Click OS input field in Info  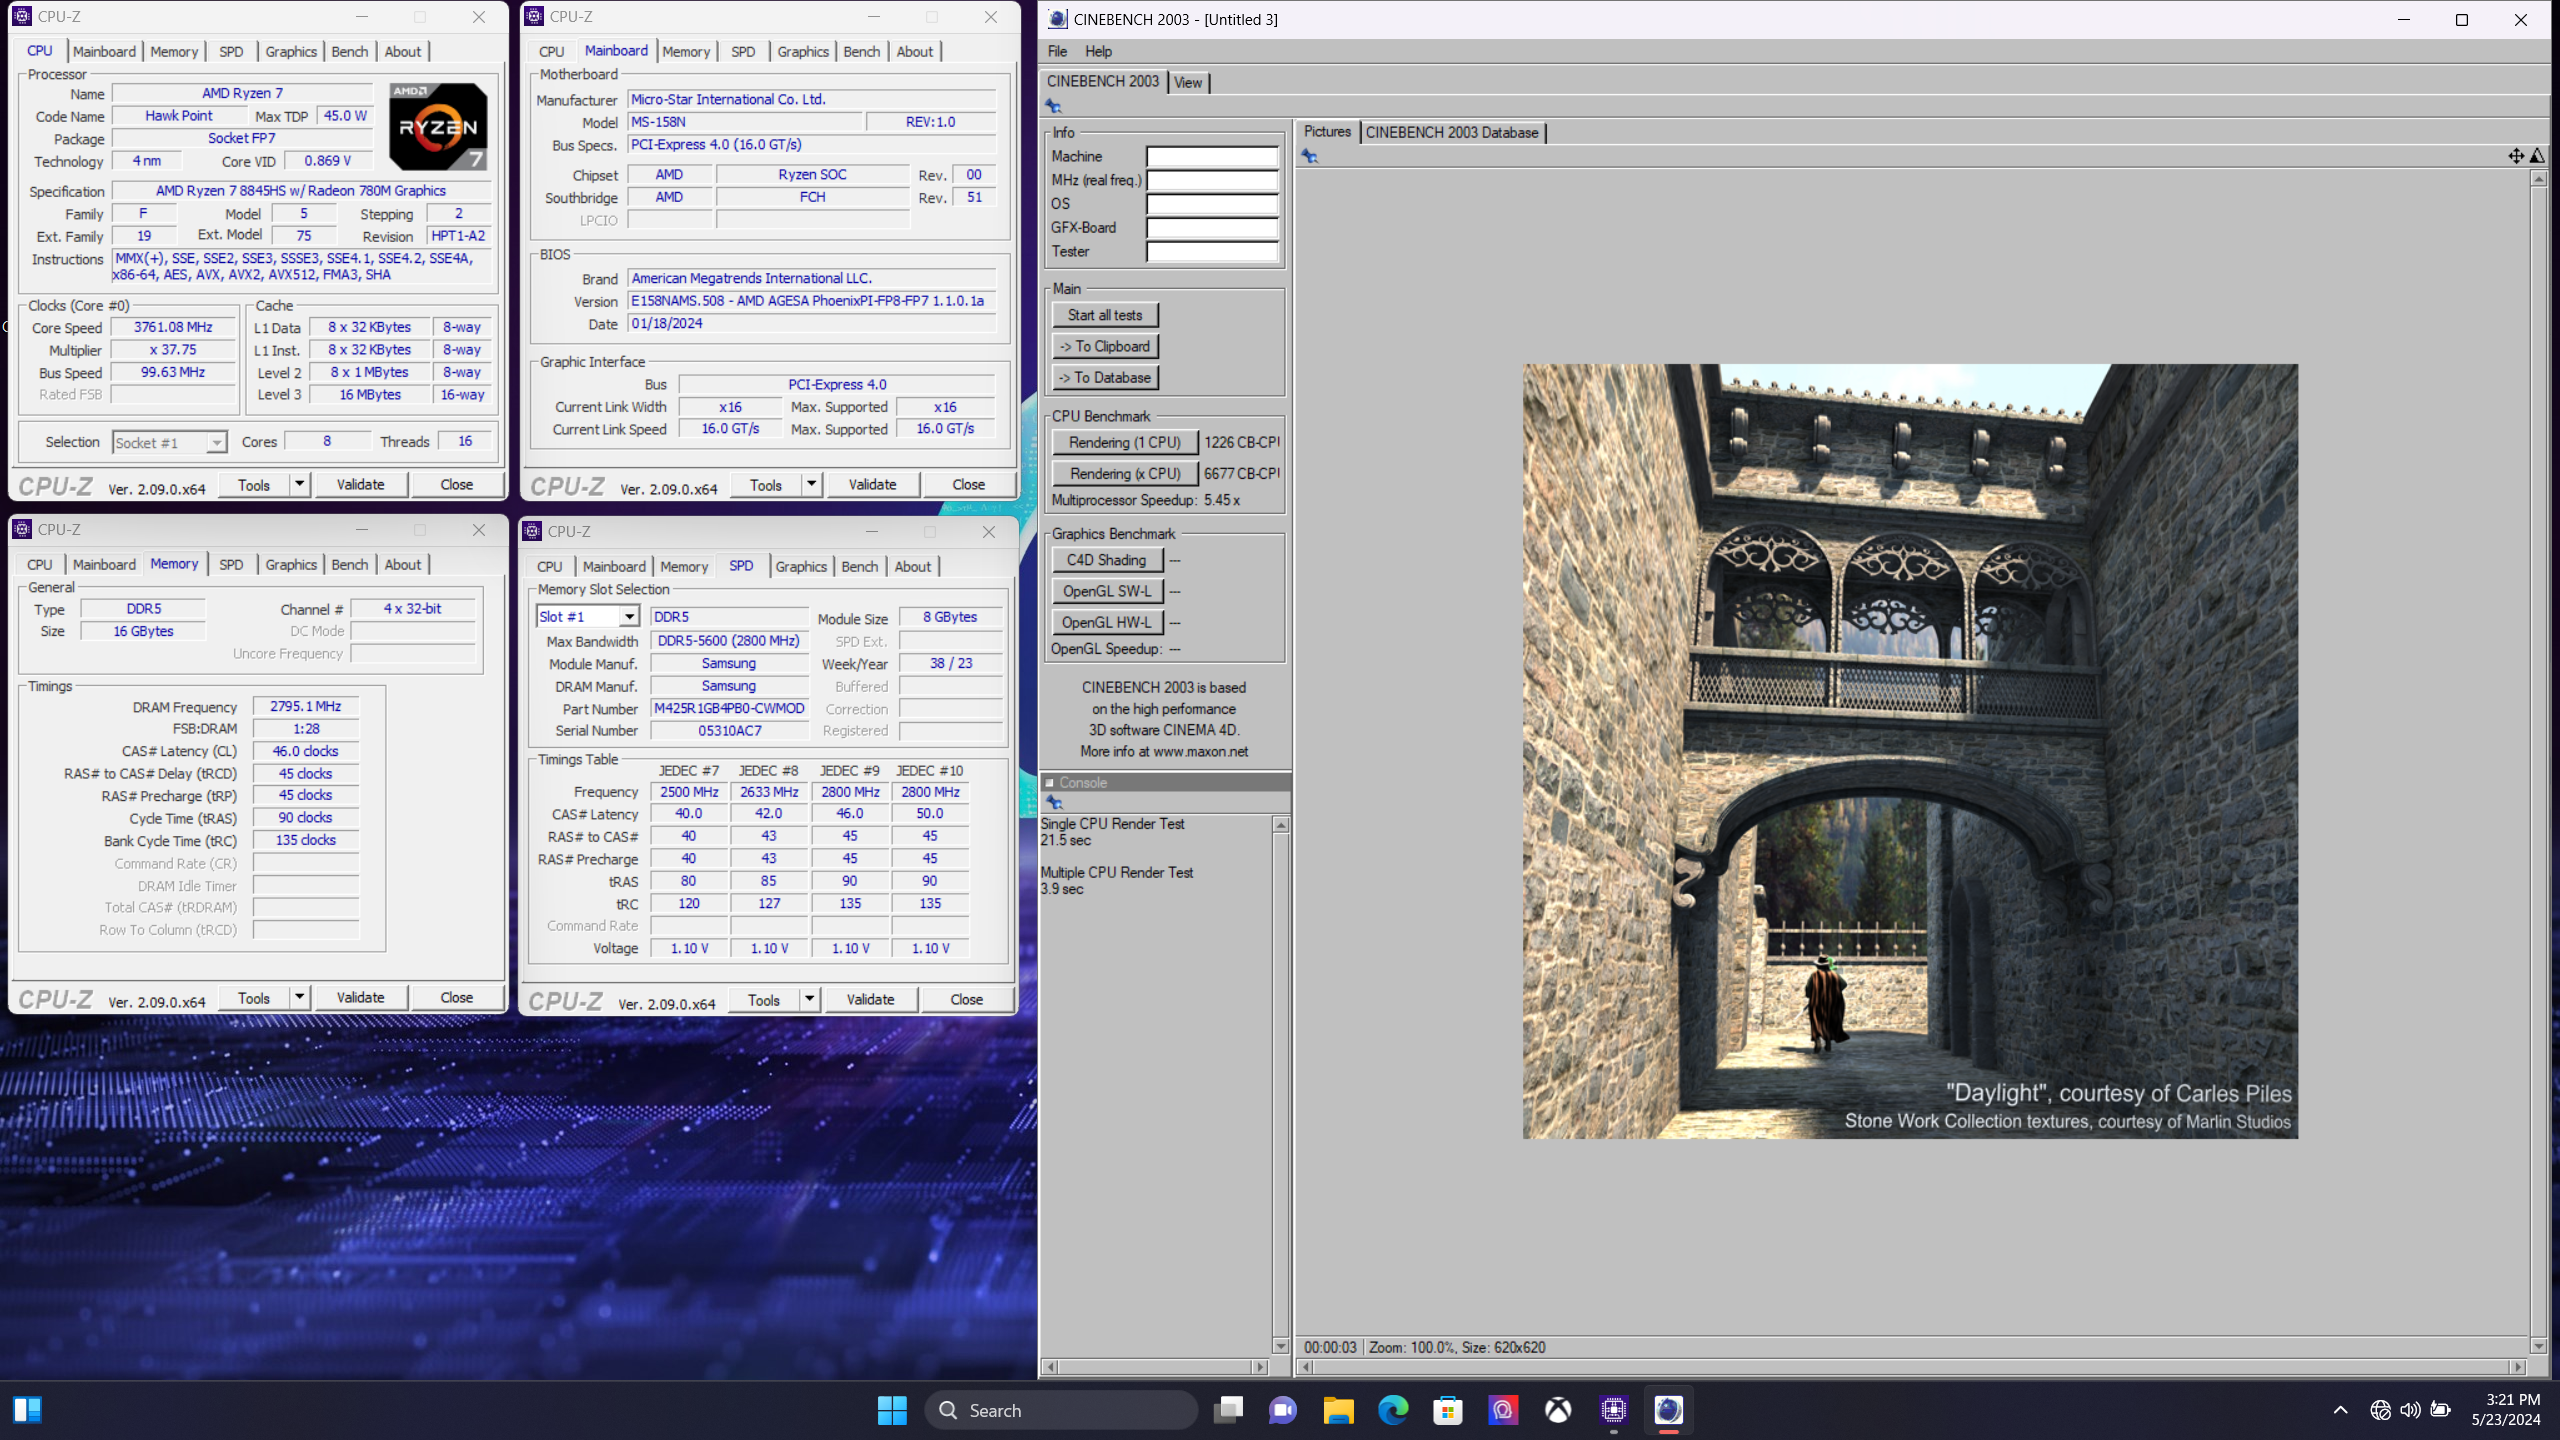pyautogui.click(x=1212, y=204)
